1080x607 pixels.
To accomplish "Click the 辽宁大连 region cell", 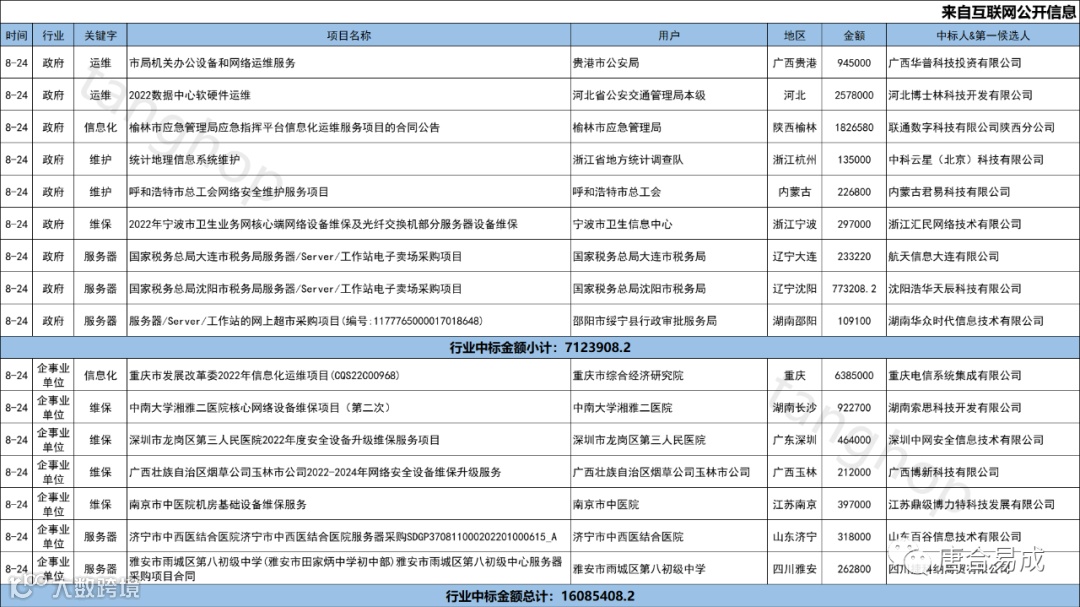I will (x=795, y=256).
